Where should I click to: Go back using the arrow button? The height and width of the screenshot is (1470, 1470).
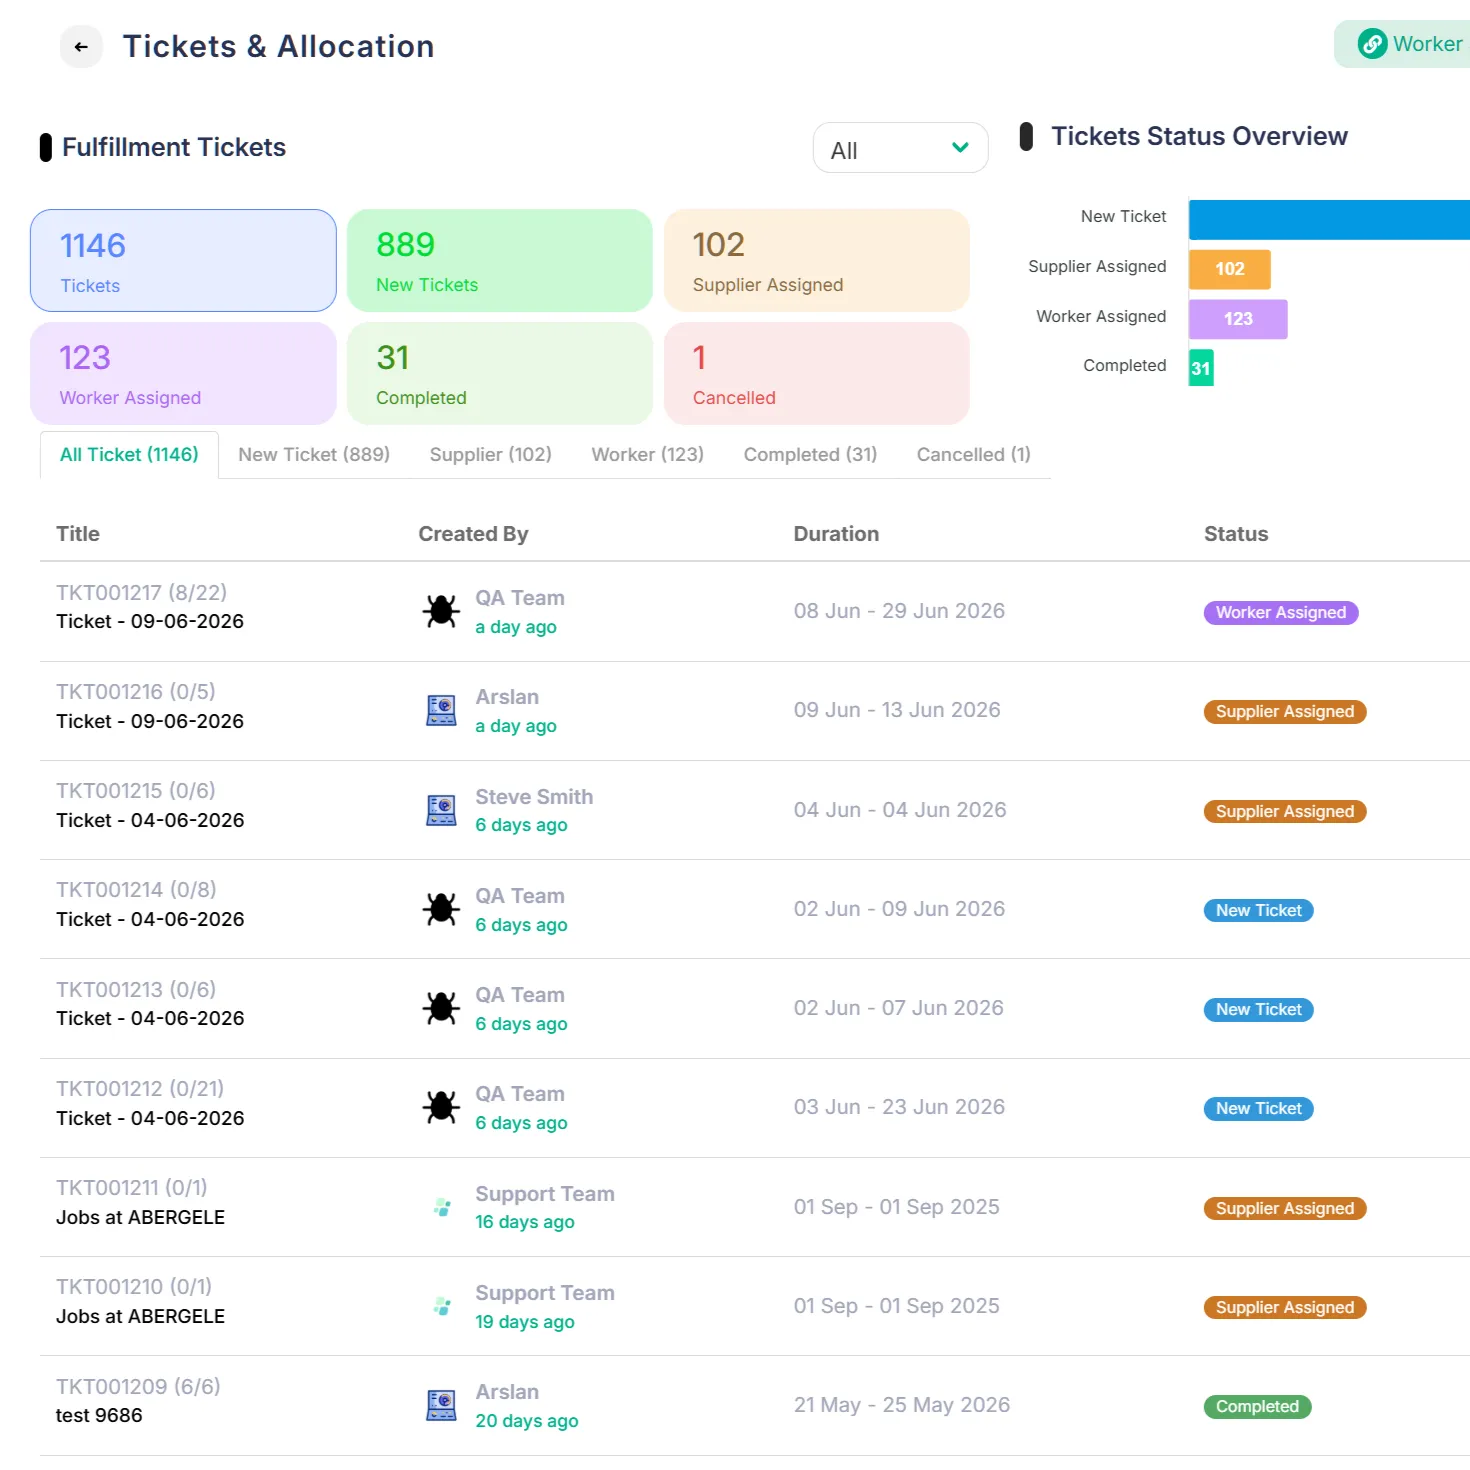click(x=81, y=47)
